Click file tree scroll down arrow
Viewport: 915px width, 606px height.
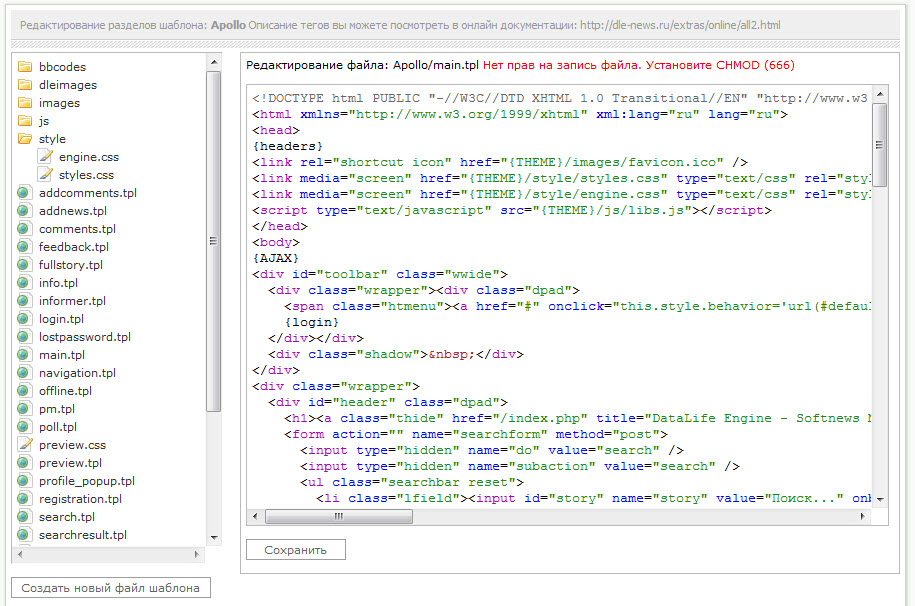tap(214, 538)
